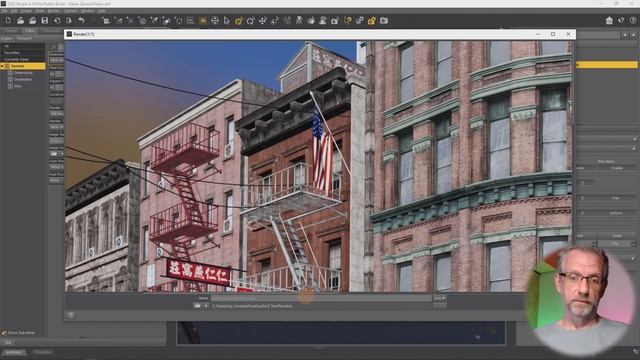This screenshot has width=640, height=360.
Task: Select the highlighted General category
Action: coord(23,66)
